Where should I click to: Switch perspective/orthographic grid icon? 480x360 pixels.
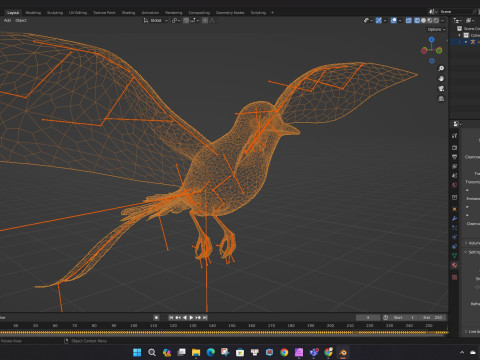coord(441,99)
